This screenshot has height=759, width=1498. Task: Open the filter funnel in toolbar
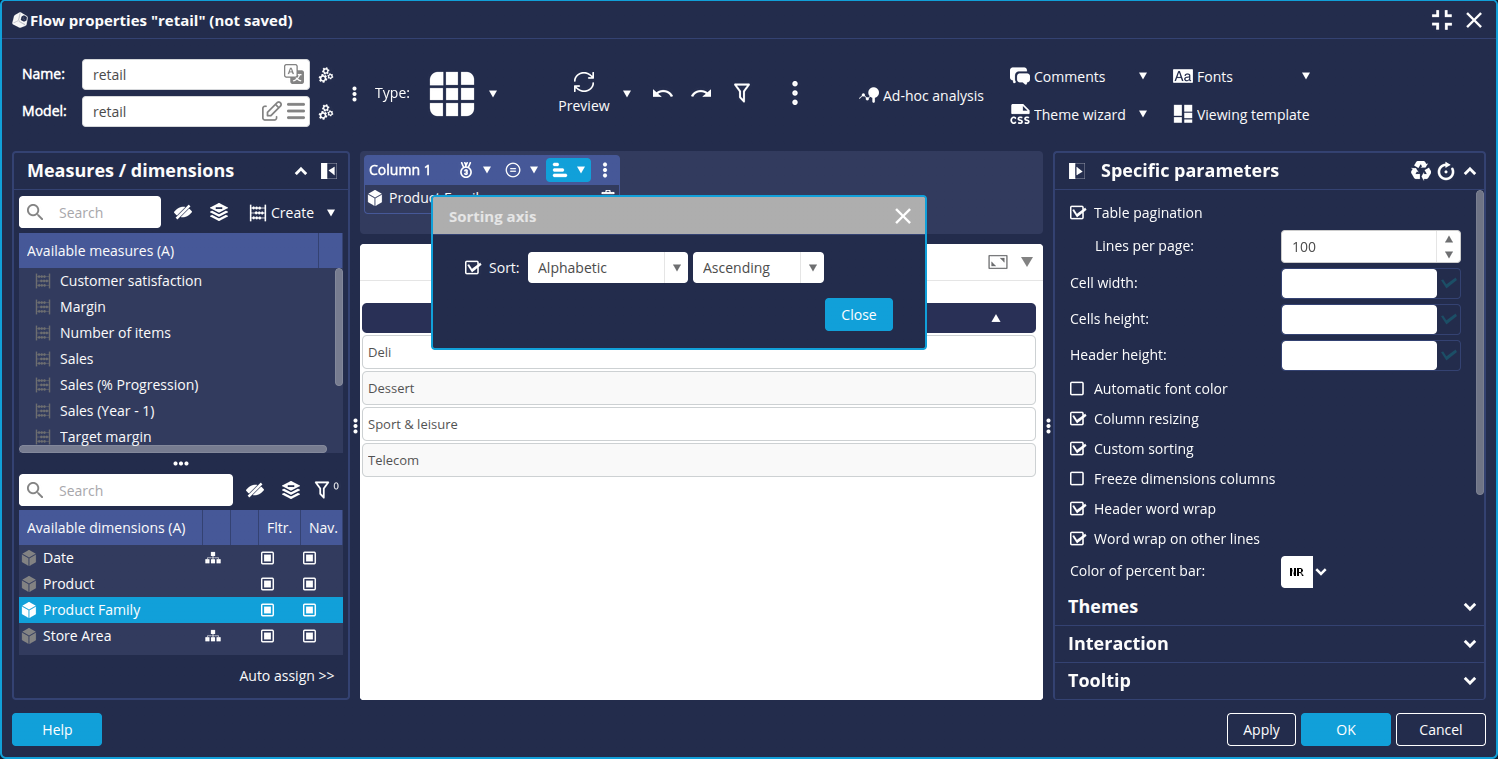coord(741,93)
